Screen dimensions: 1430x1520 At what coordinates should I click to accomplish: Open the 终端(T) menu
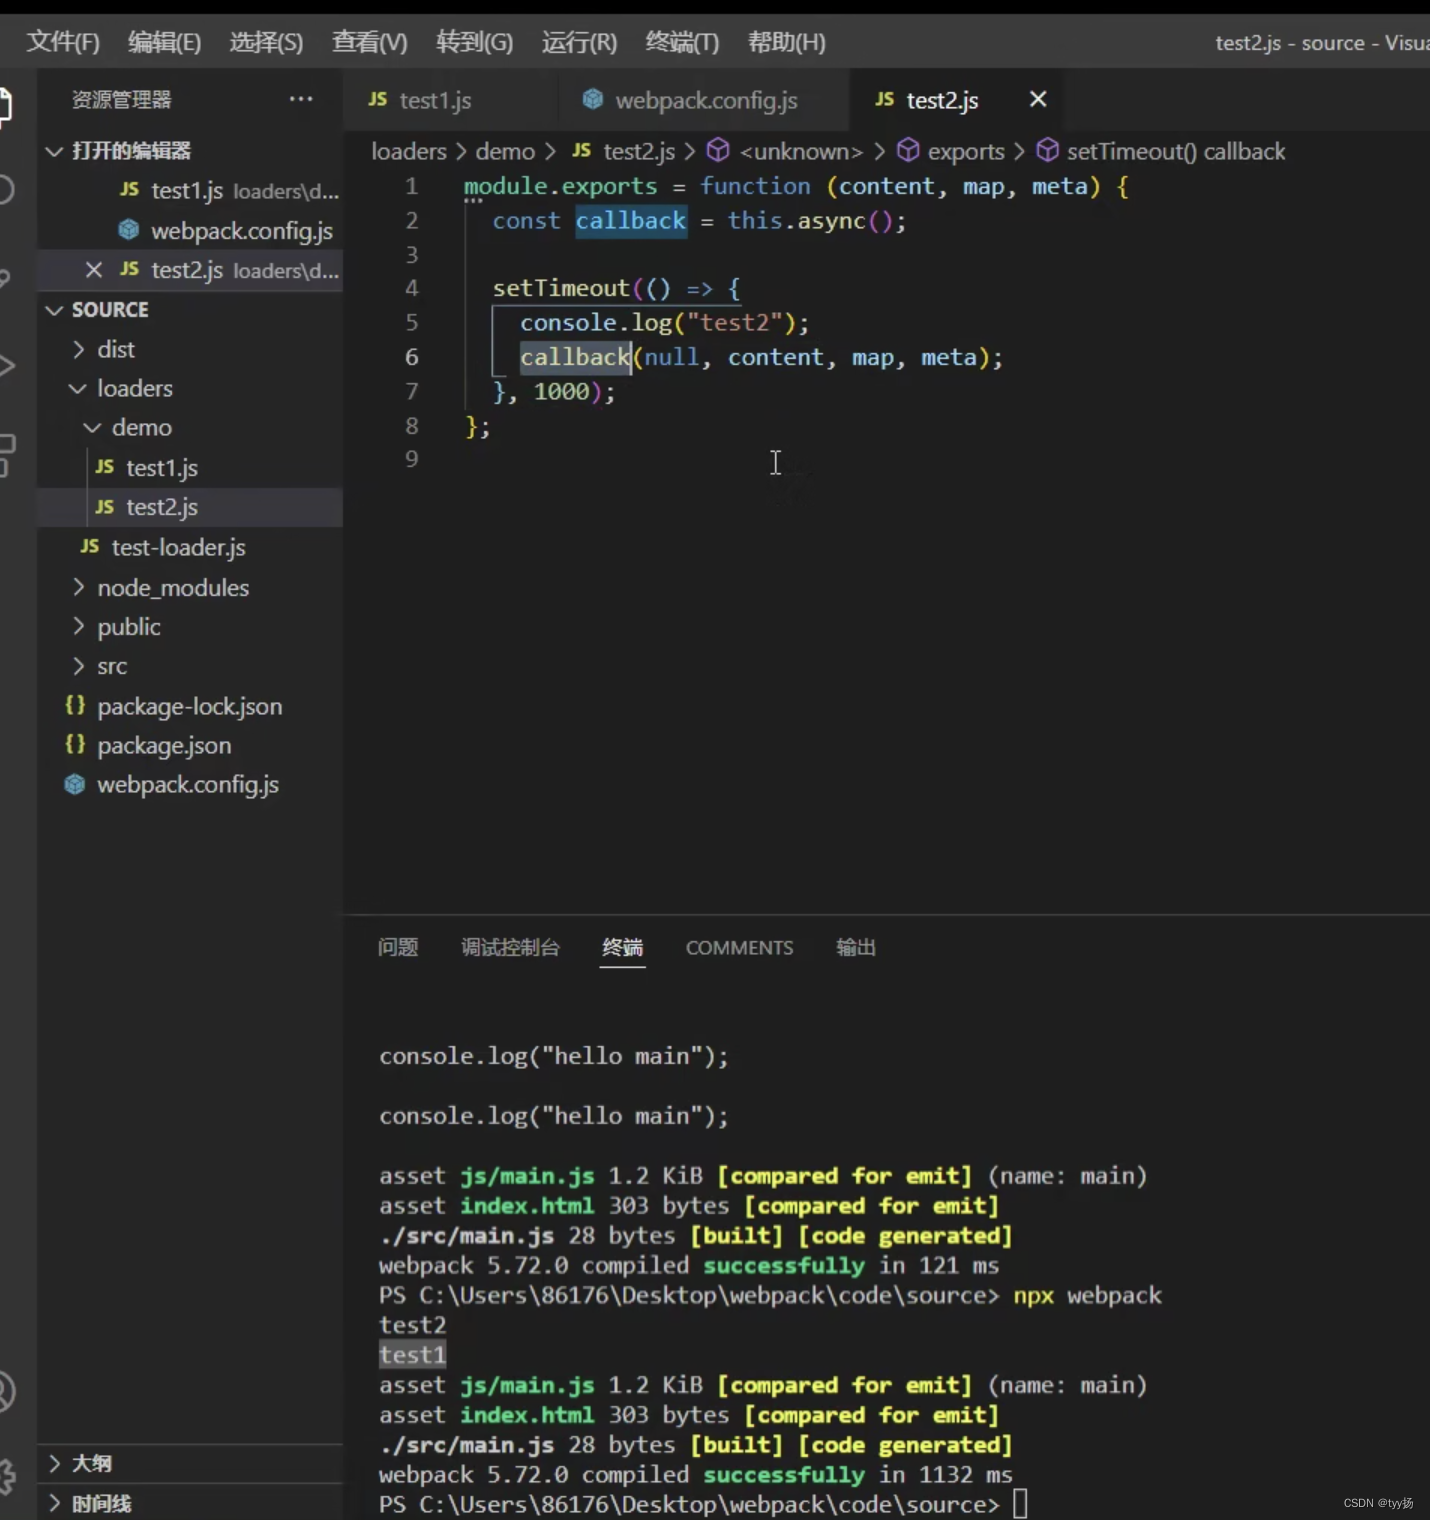click(x=682, y=42)
